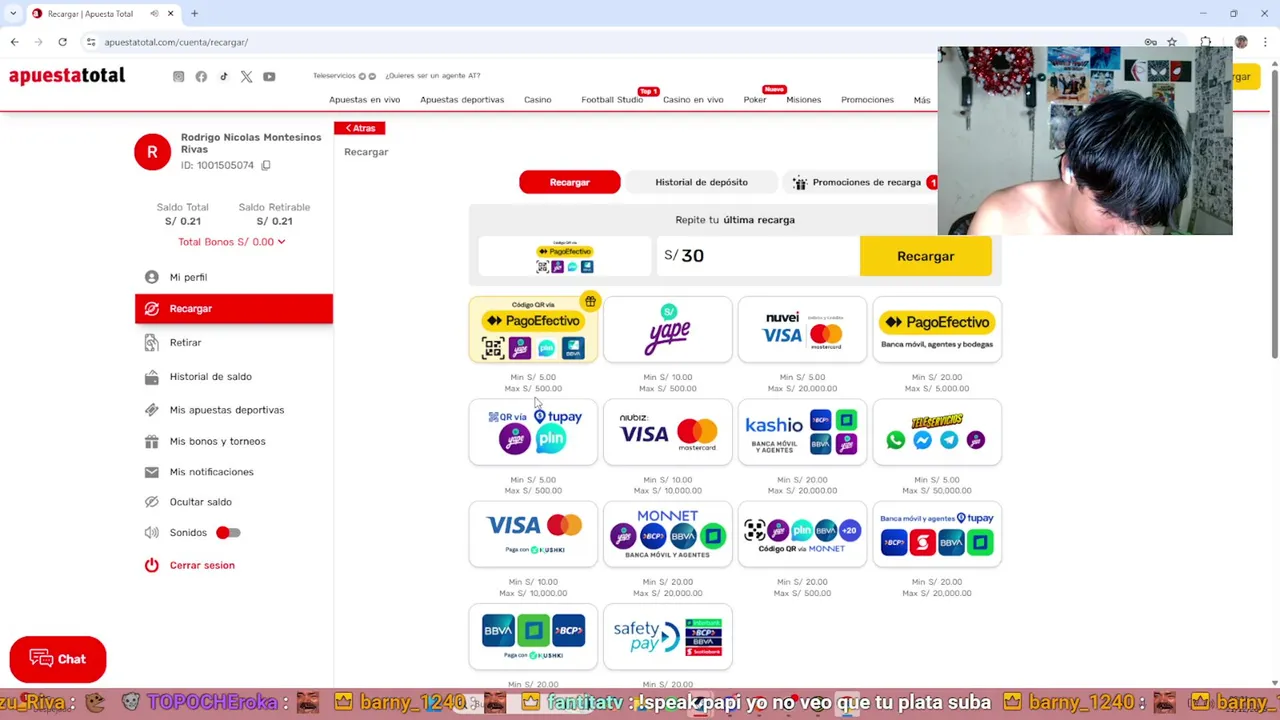This screenshot has height=720, width=1280.
Task: Open the Poker menu item
Action: [x=755, y=100]
